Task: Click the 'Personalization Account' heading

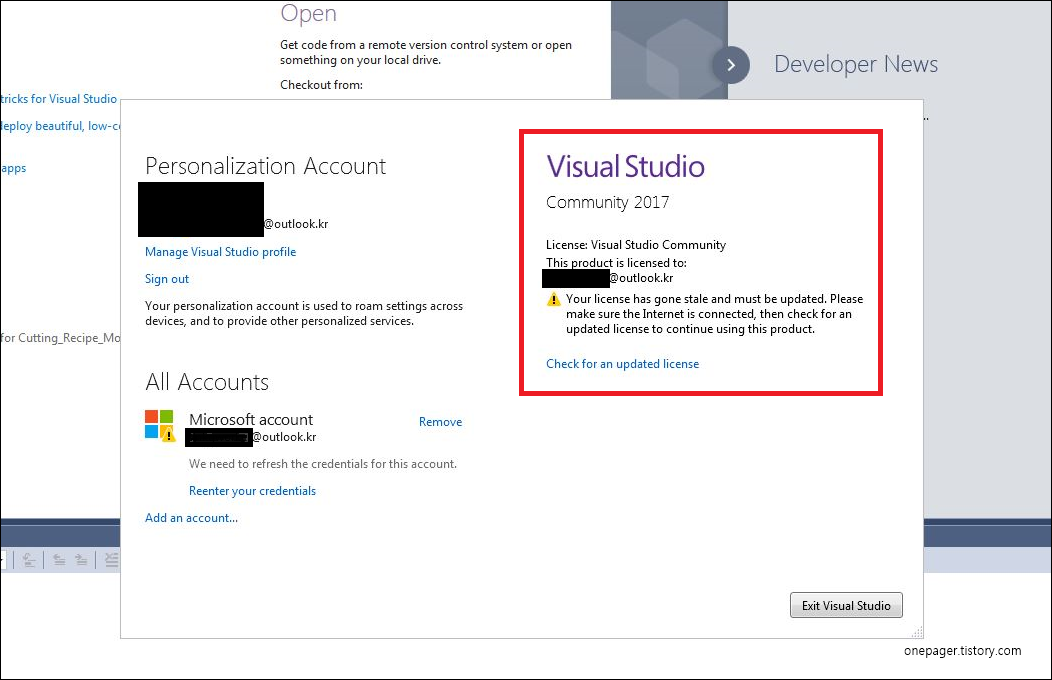Action: [x=265, y=166]
